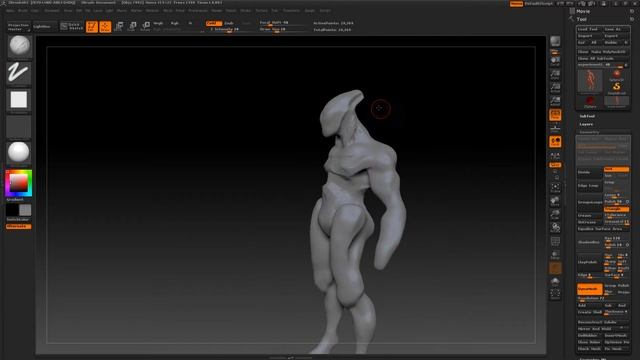Click Make PolyMesh3D button
The image size is (640, 360).
608,52
